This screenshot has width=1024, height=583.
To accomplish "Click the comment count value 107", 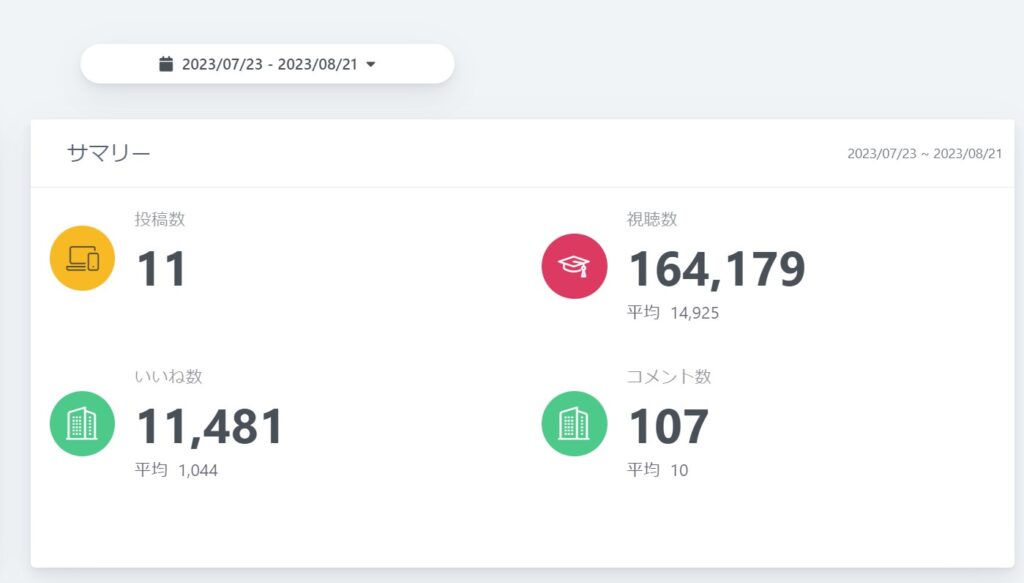I will coord(668,427).
